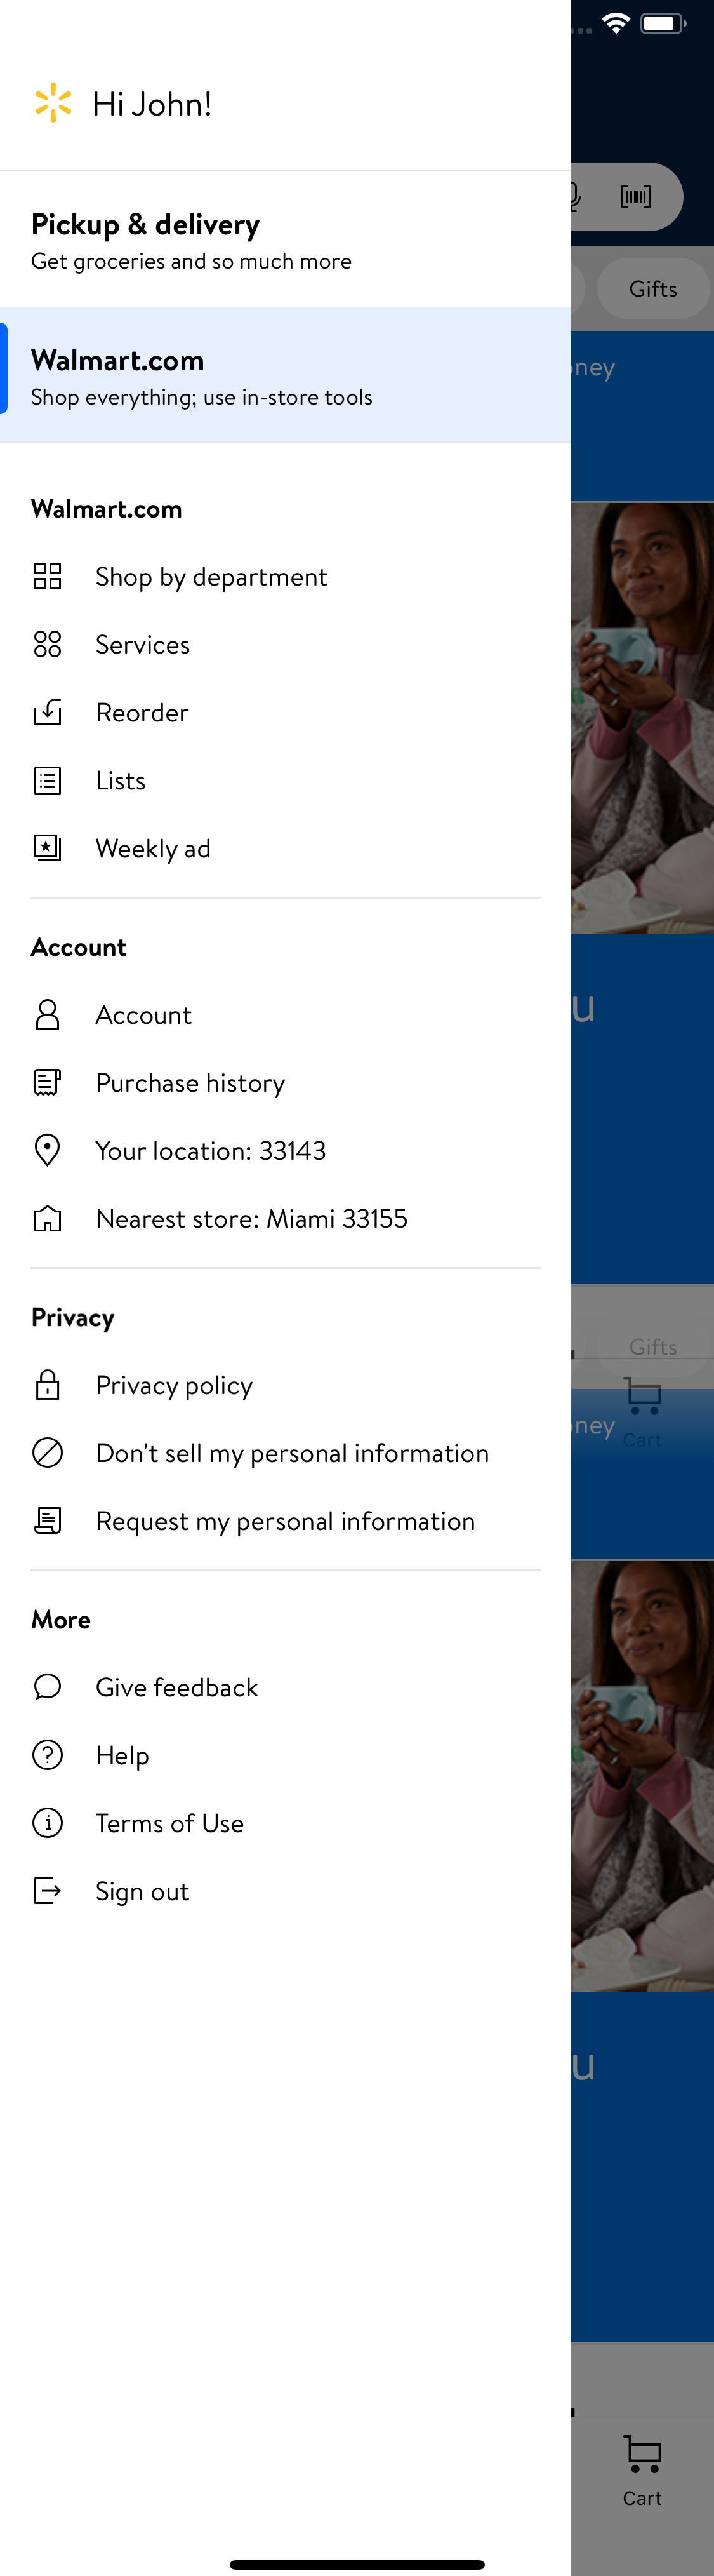Click the Weekly ad star icon
The image size is (714, 2576).
click(47, 848)
